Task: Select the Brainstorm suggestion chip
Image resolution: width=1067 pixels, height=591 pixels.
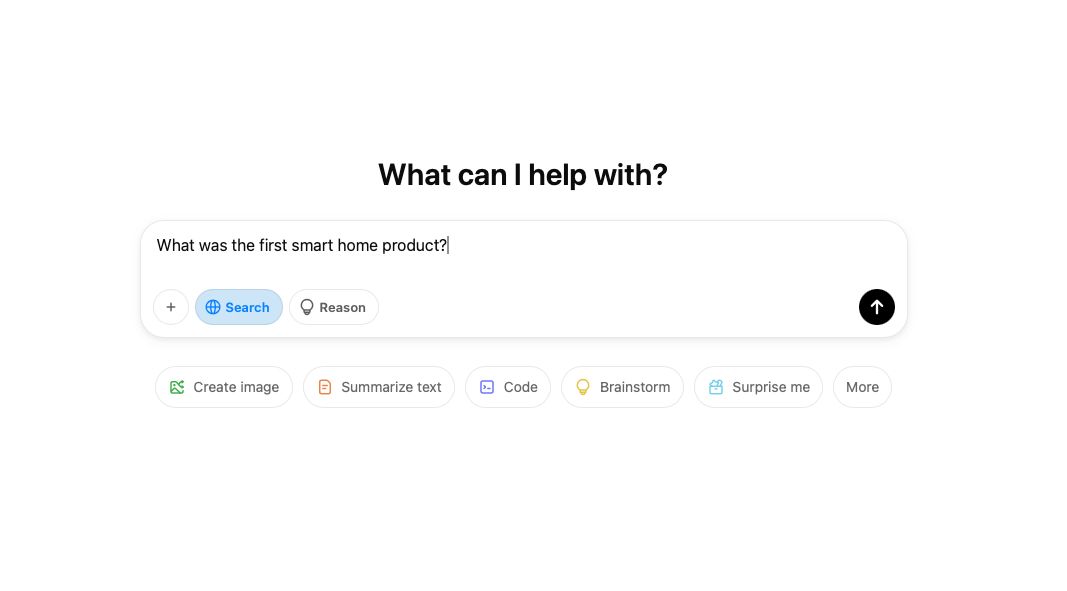Action: click(622, 386)
